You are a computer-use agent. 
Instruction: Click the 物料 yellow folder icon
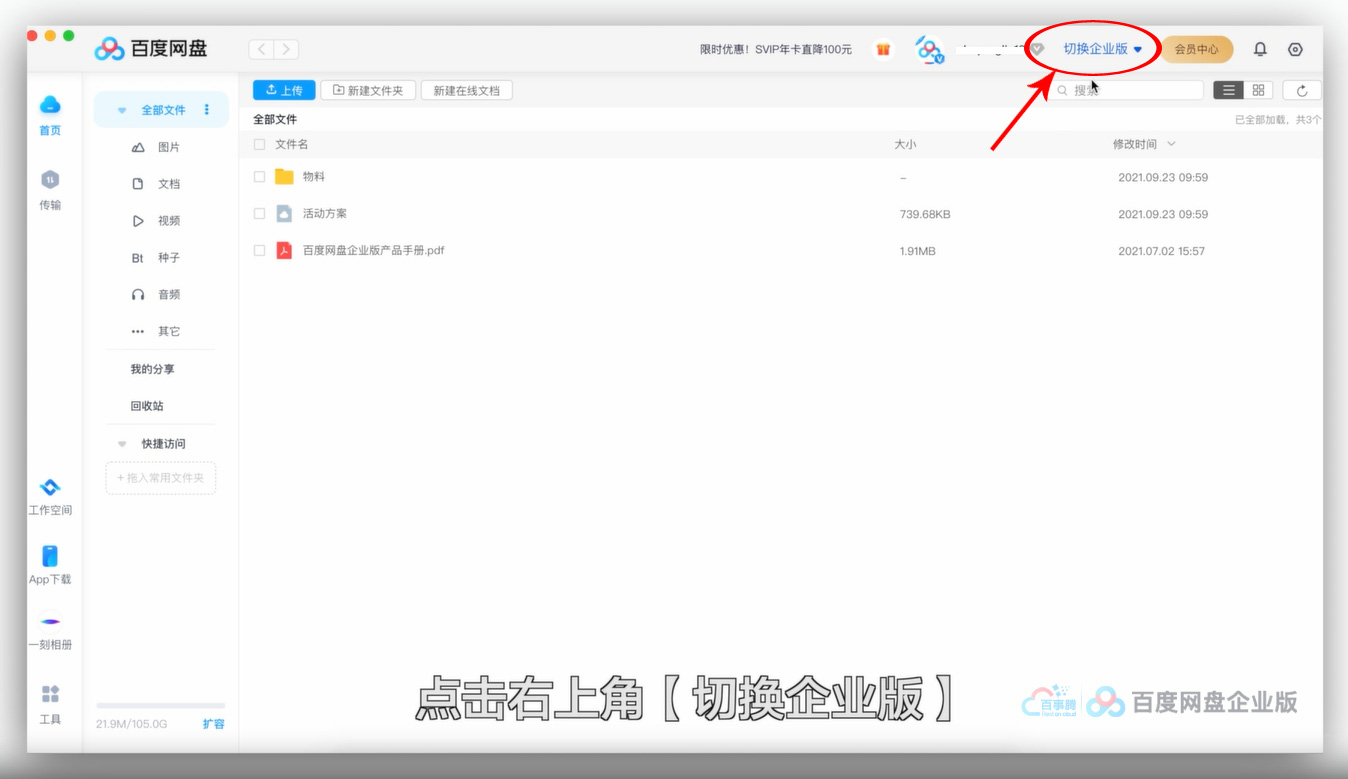(284, 177)
